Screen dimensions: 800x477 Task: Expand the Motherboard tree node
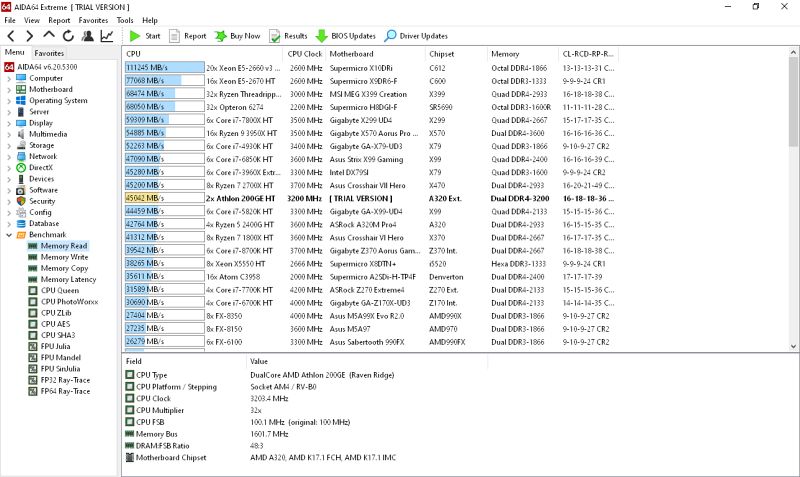click(9, 90)
